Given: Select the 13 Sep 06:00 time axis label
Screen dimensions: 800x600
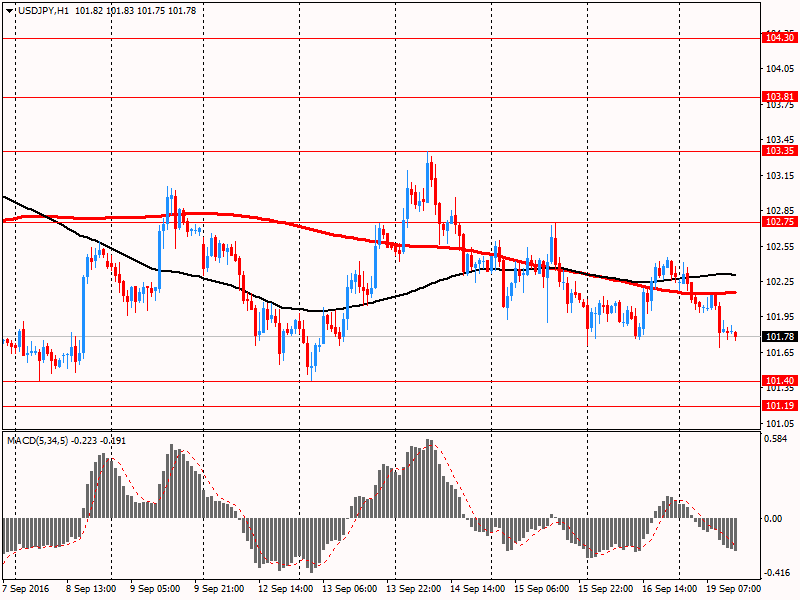Looking at the screenshot, I should tap(349, 589).
